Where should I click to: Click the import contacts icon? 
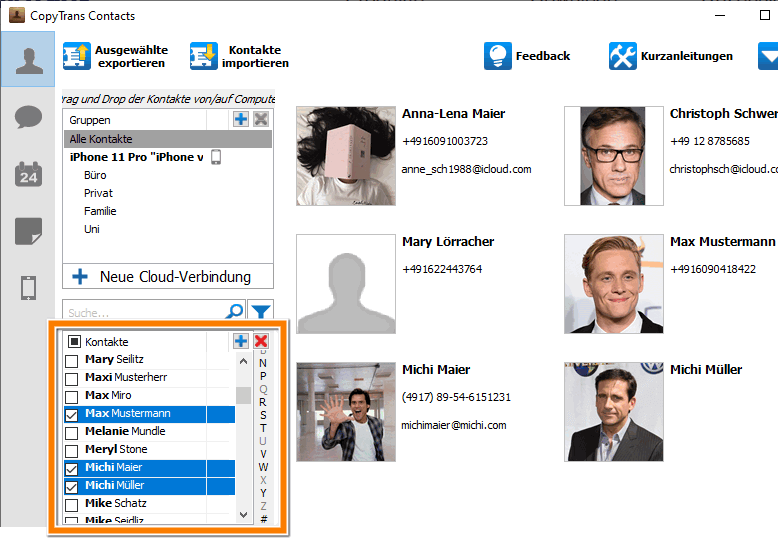coord(203,56)
